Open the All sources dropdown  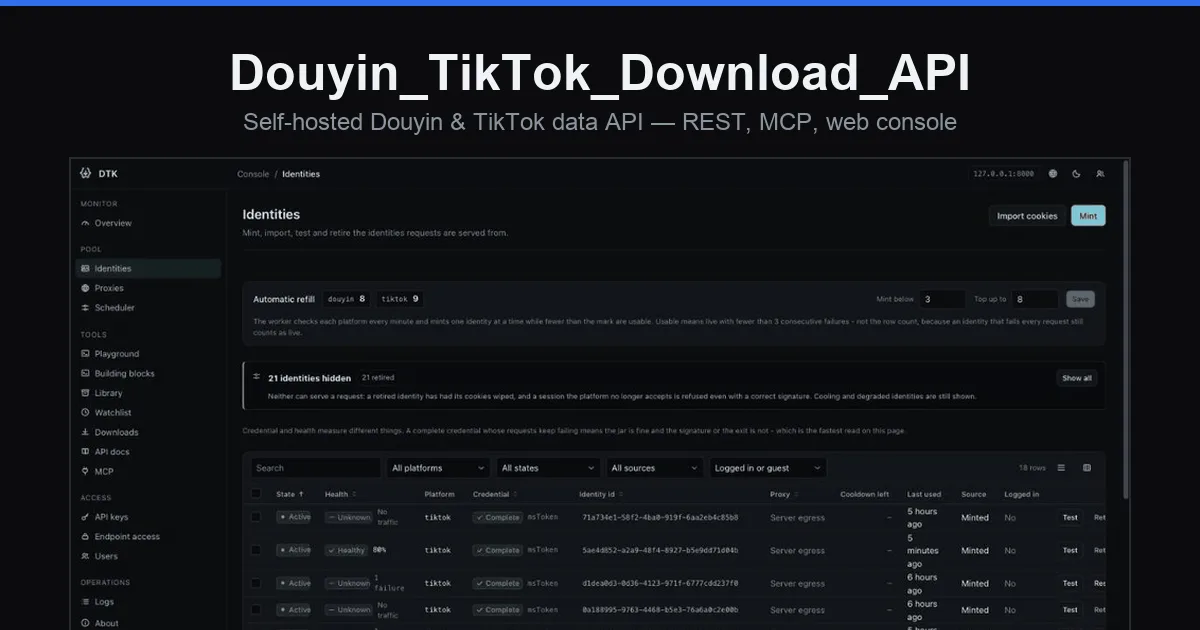coord(655,468)
